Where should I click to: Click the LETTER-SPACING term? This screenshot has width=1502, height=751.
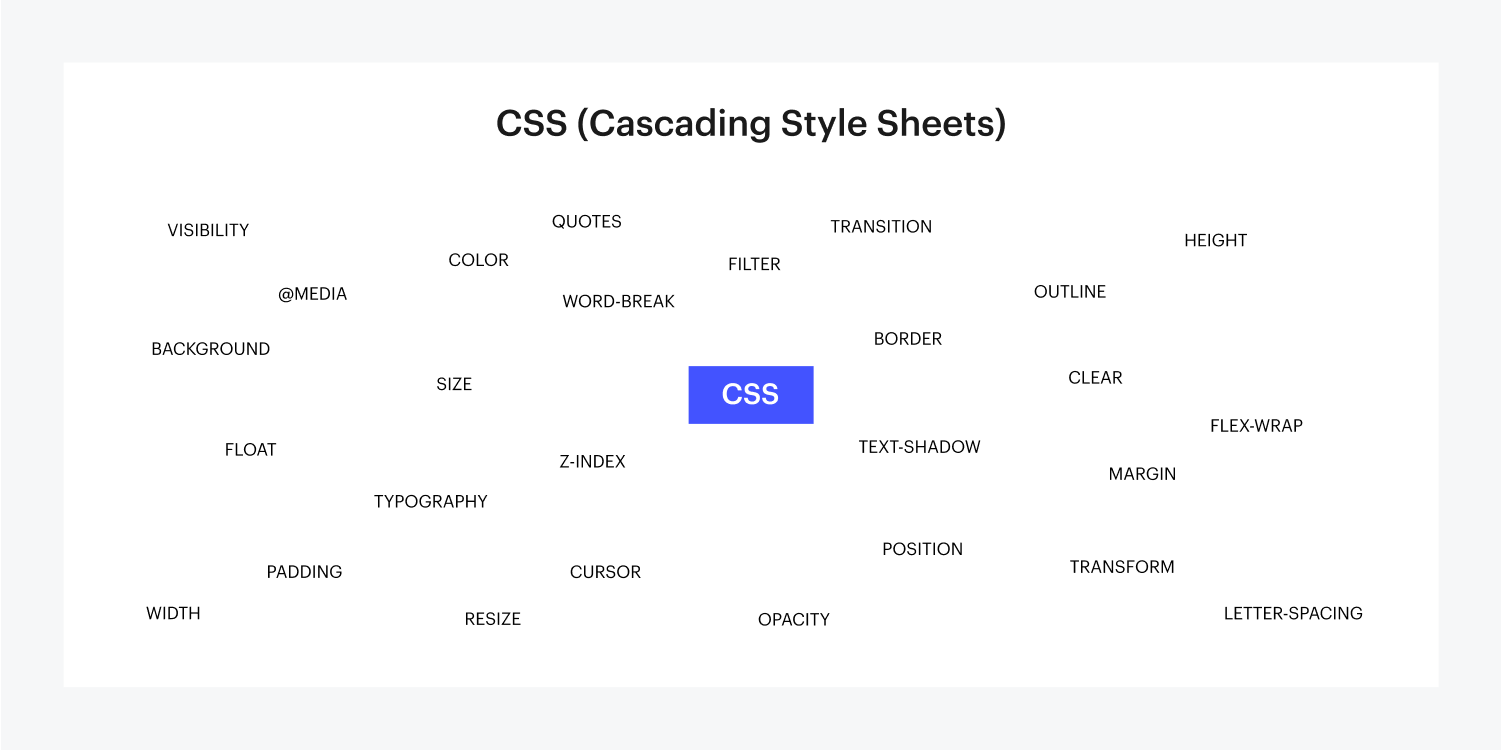1292,614
